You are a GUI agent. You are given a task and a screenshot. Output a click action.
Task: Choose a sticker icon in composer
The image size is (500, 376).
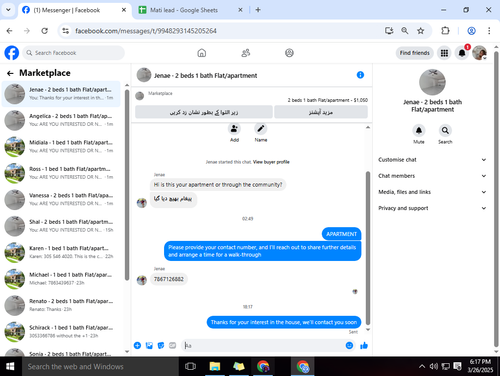point(161,345)
